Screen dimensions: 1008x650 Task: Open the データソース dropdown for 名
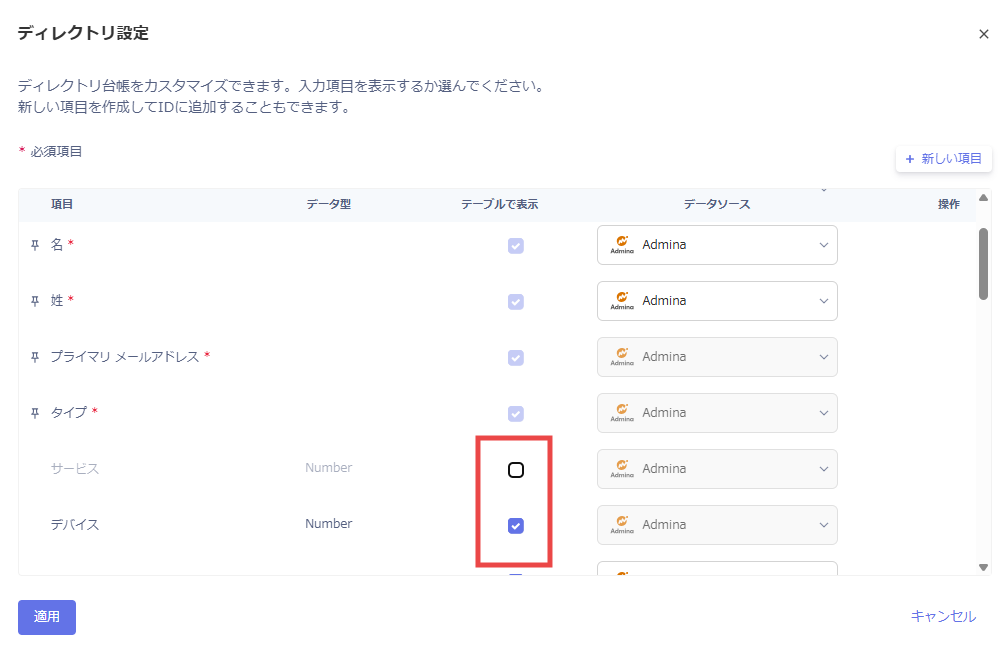click(717, 245)
